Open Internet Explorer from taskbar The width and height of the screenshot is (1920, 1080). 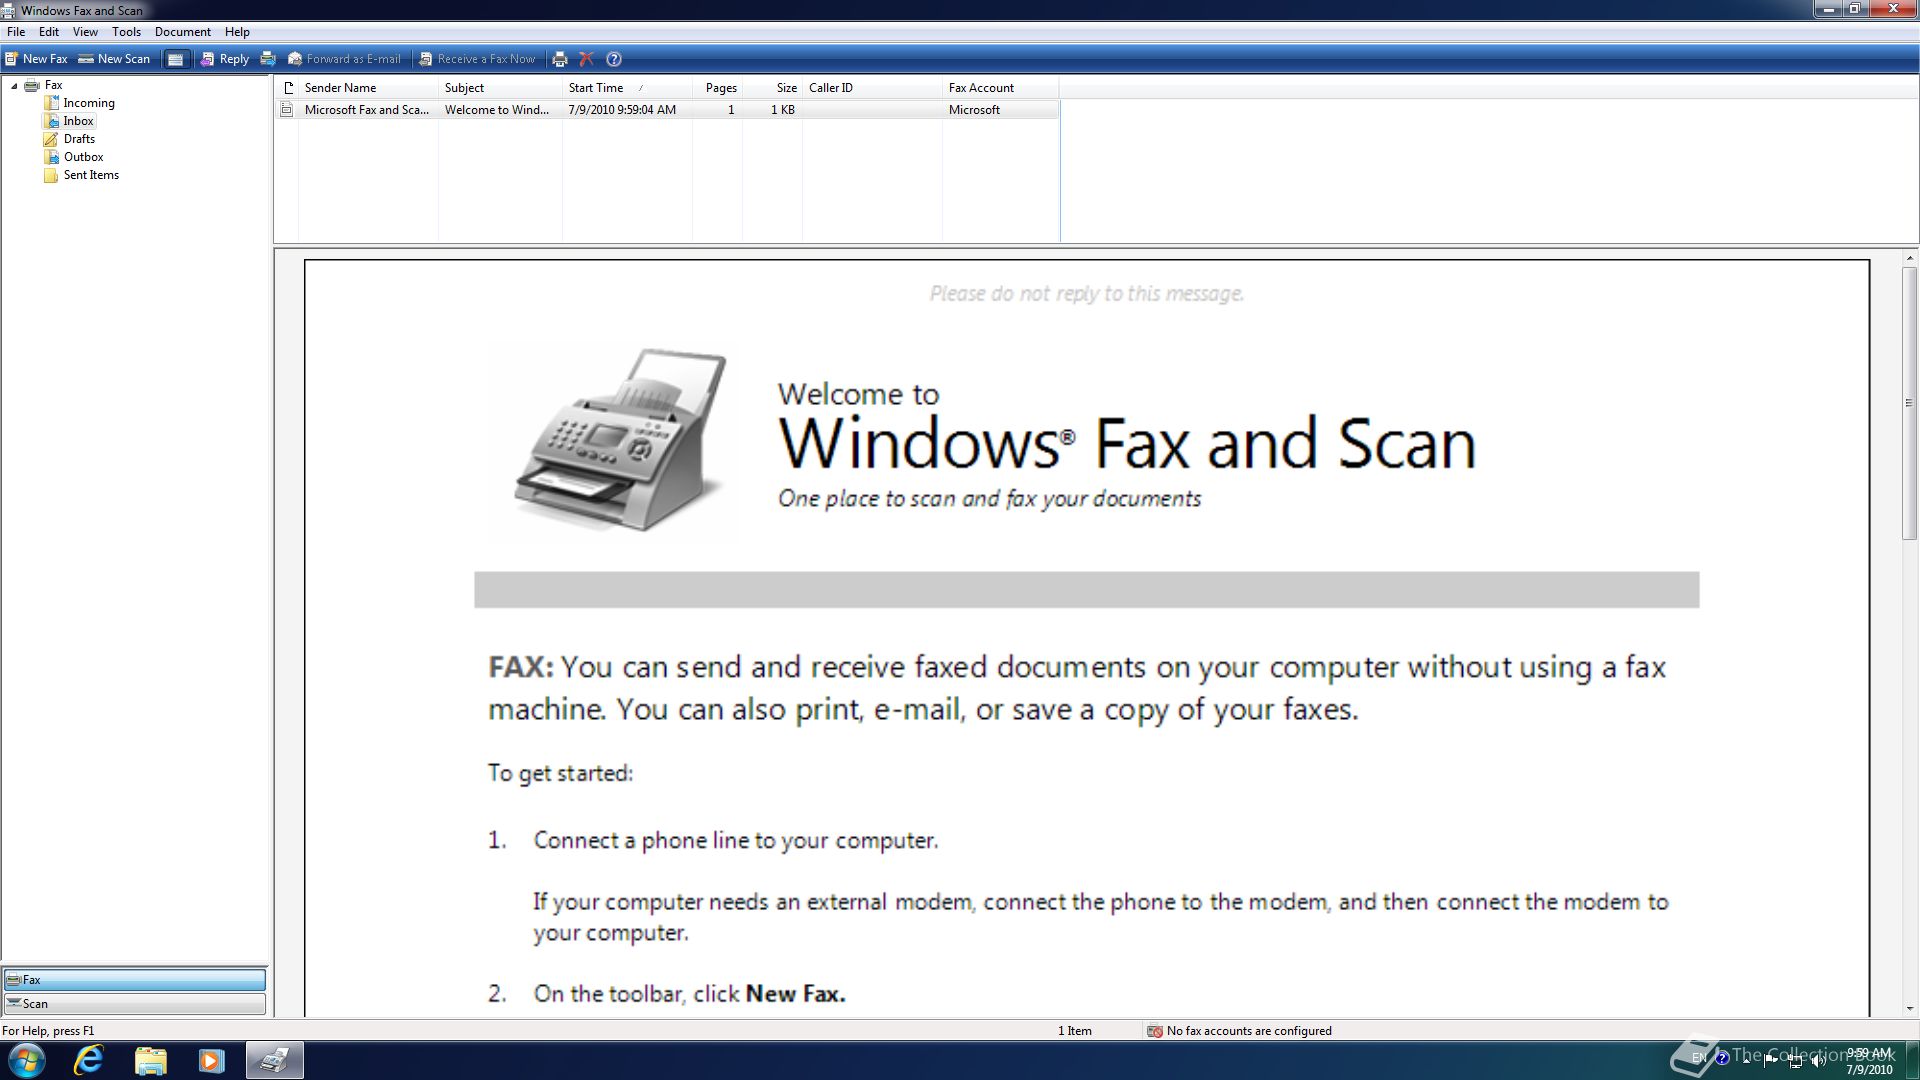pyautogui.click(x=89, y=1060)
